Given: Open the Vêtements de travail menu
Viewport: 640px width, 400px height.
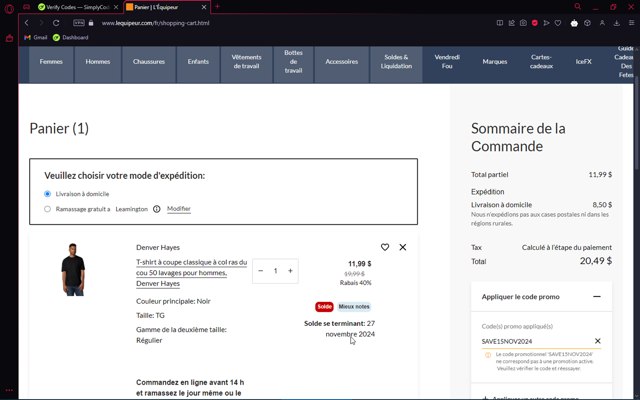Looking at the screenshot, I should [246, 62].
